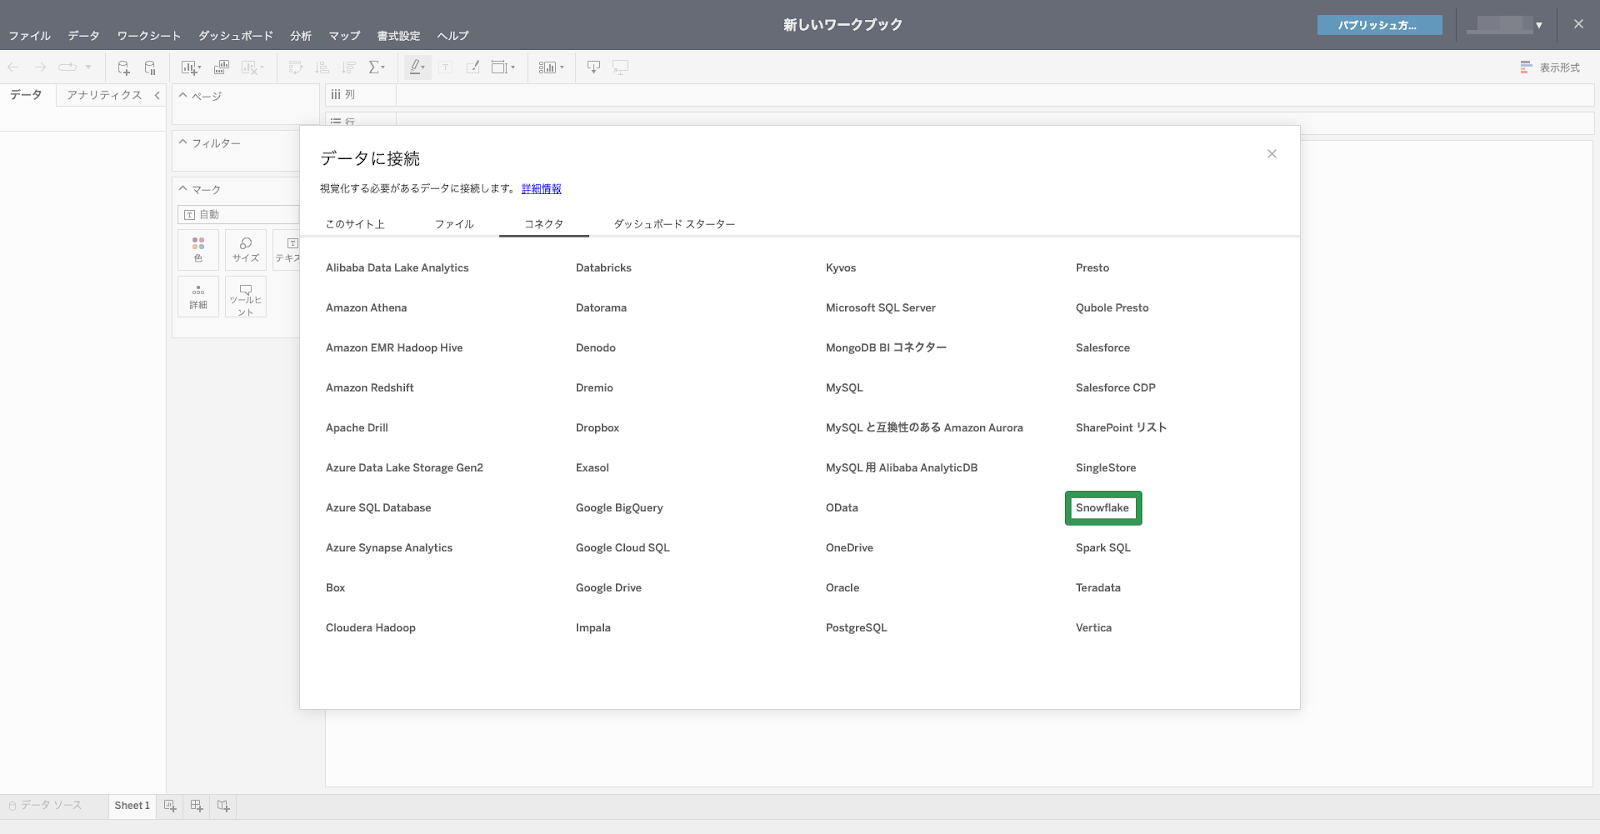Open the ワークシート menu

(x=149, y=36)
